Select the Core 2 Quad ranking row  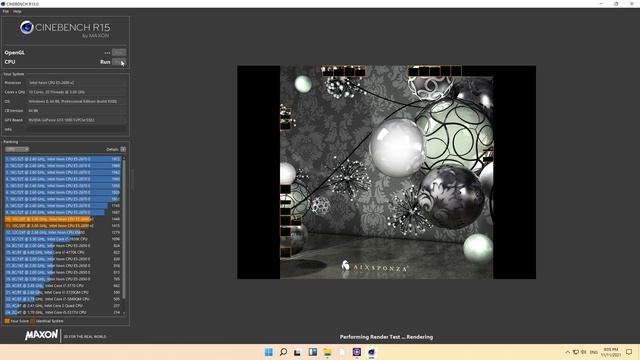[63, 305]
